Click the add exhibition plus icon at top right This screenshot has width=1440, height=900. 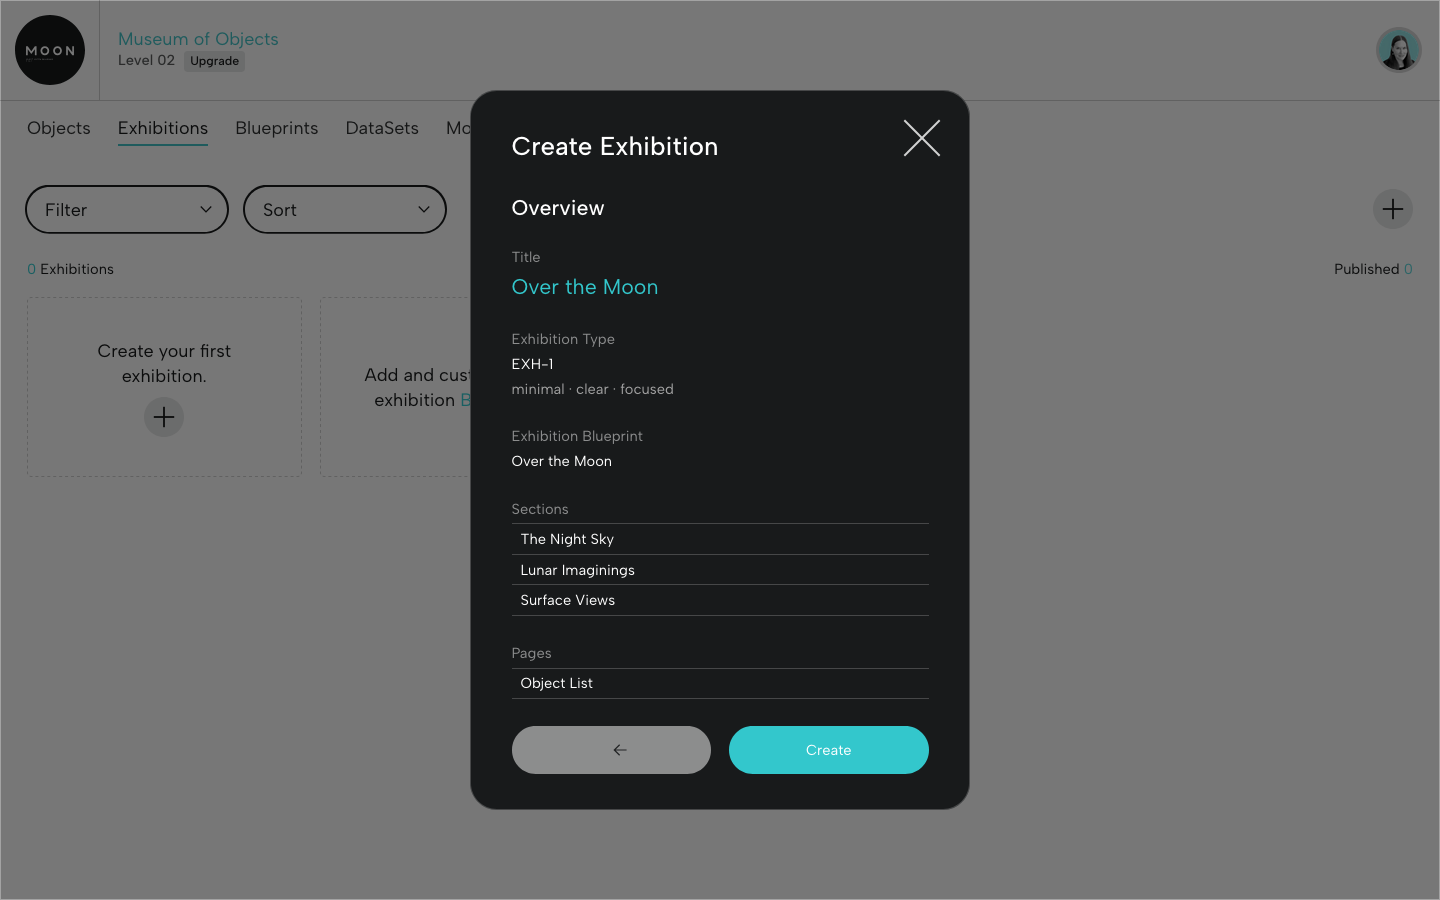pyautogui.click(x=1392, y=209)
